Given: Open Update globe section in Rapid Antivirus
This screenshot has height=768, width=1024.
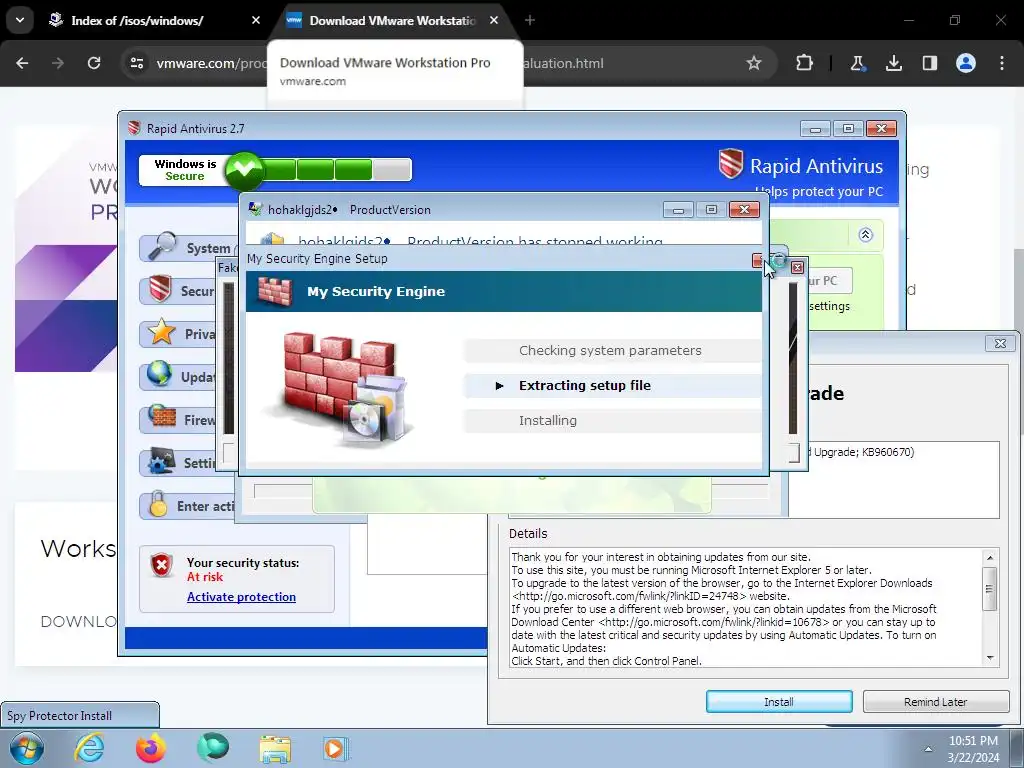Looking at the screenshot, I should [x=178, y=377].
